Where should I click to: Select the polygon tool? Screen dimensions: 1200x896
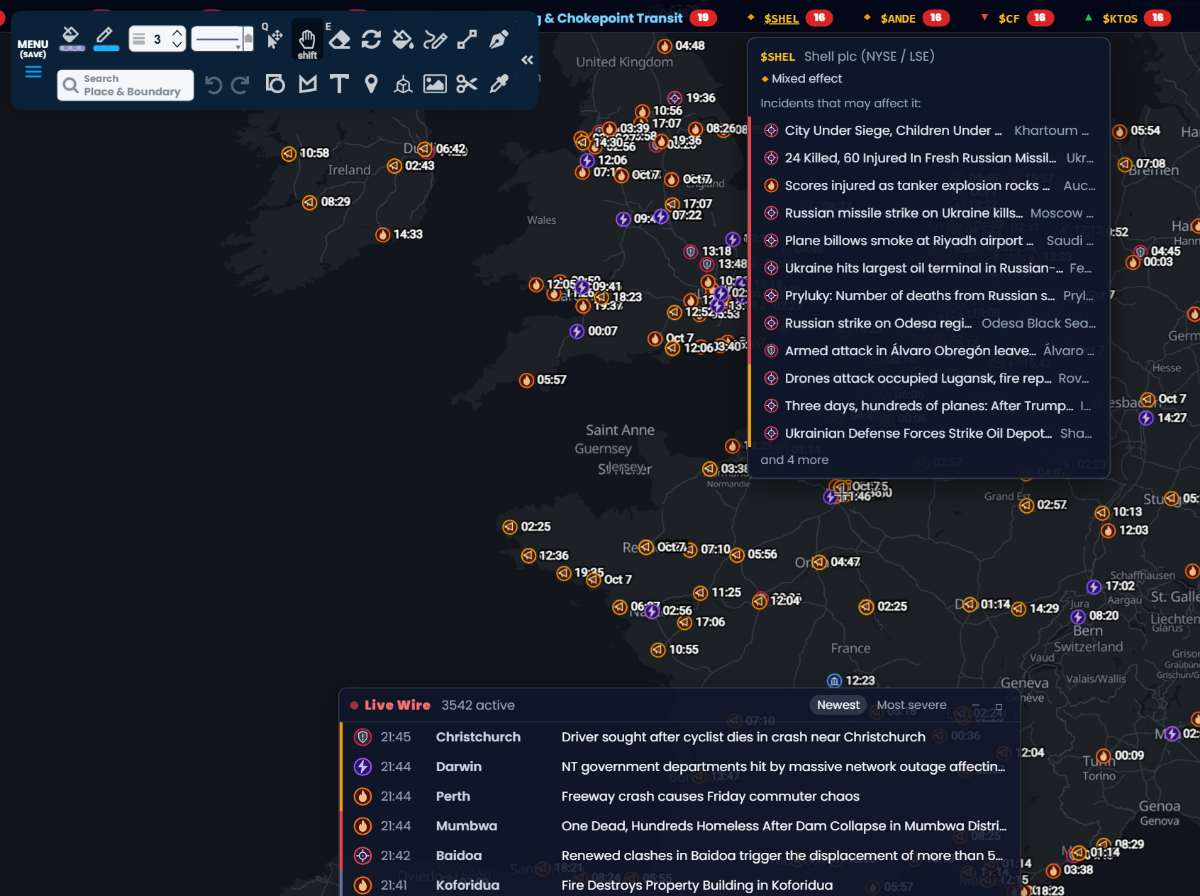point(307,84)
